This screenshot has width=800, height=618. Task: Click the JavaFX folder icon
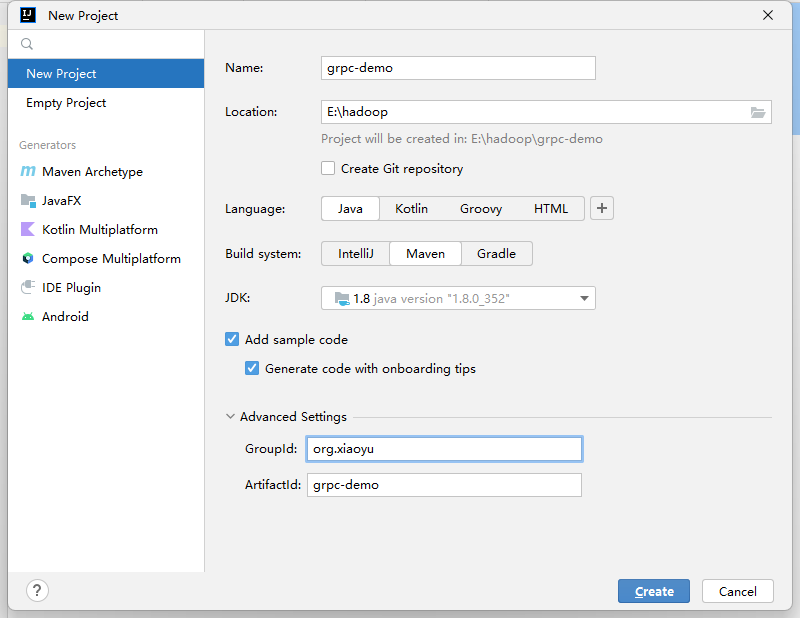pos(28,201)
